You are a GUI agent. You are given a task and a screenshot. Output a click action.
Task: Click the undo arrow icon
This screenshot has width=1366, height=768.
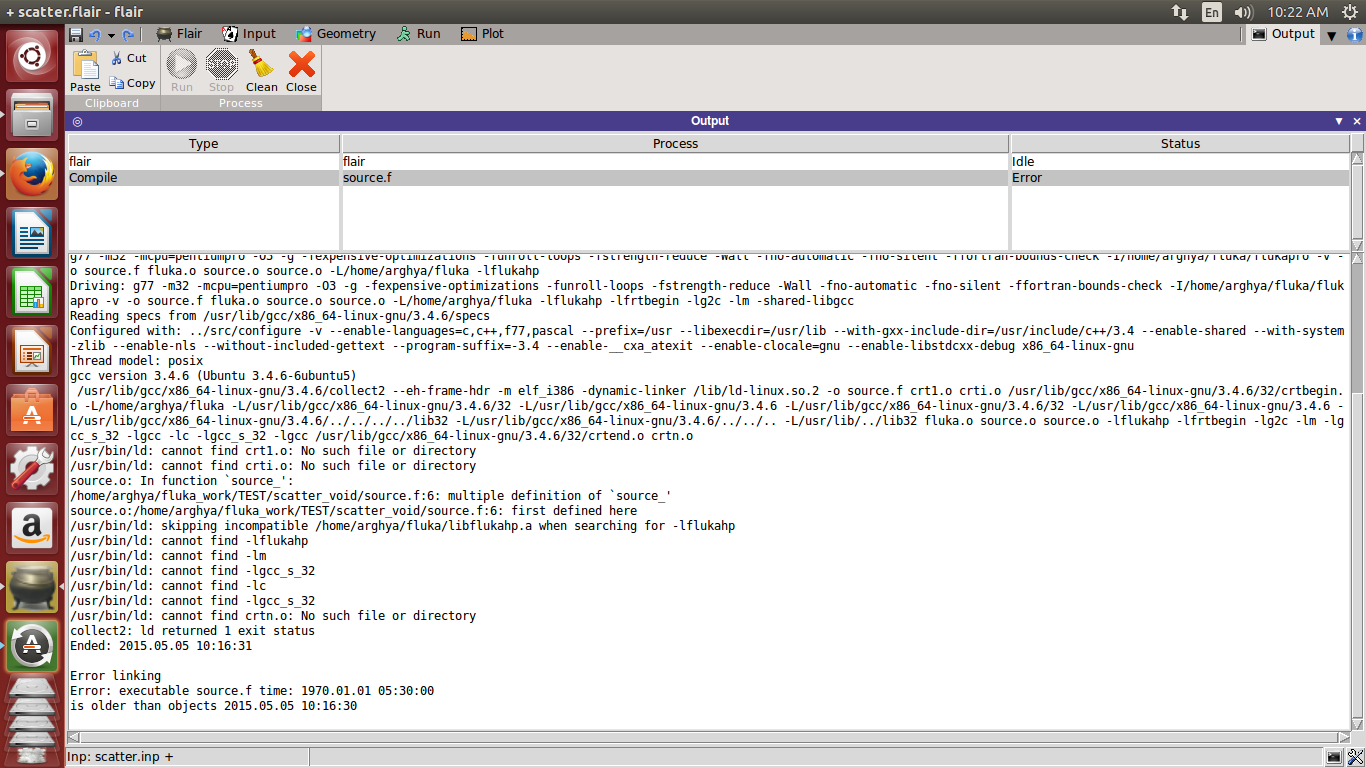click(94, 34)
